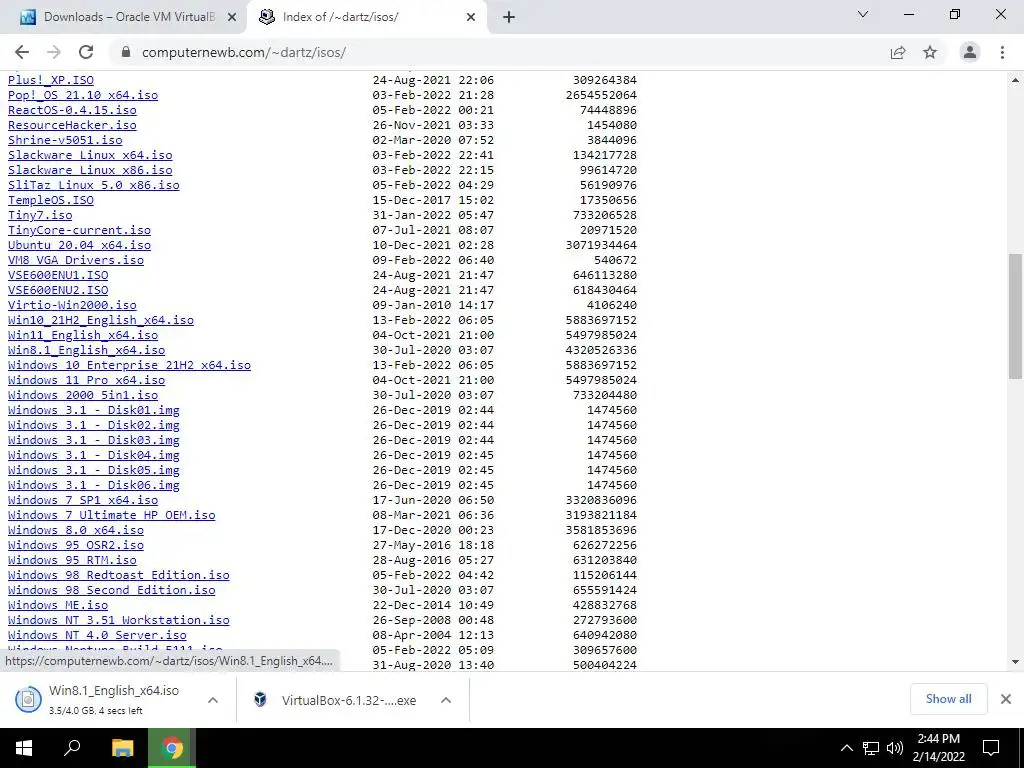Click the VirtualBox installer file icon

[x=261, y=699]
